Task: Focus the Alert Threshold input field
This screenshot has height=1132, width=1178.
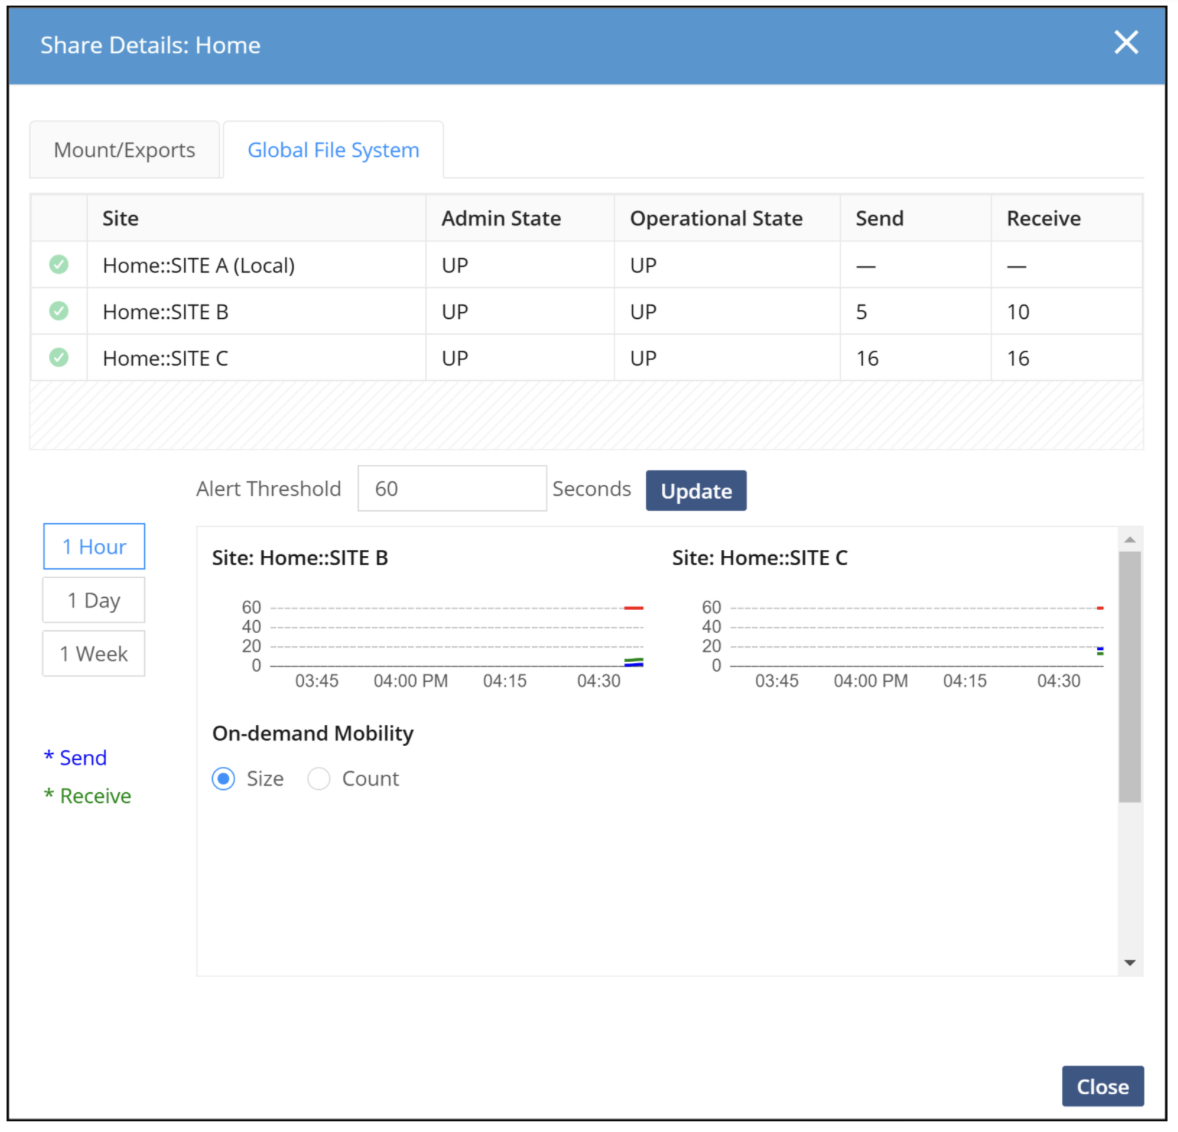Action: pos(452,488)
